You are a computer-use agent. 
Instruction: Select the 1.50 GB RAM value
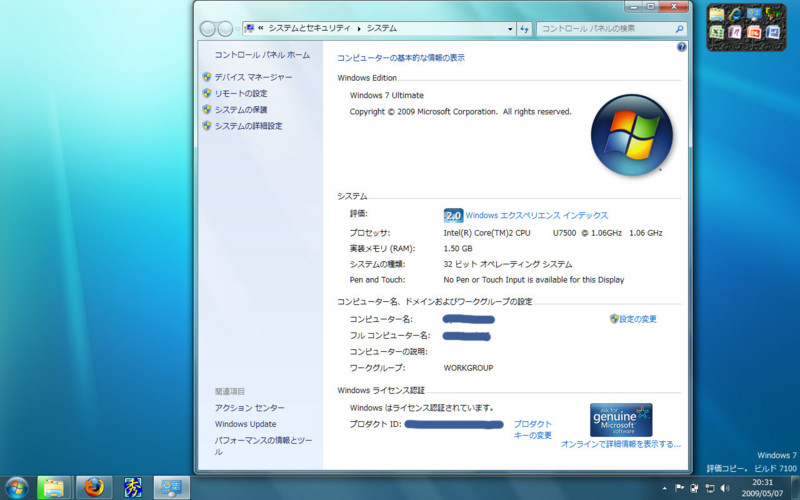[x=458, y=249]
